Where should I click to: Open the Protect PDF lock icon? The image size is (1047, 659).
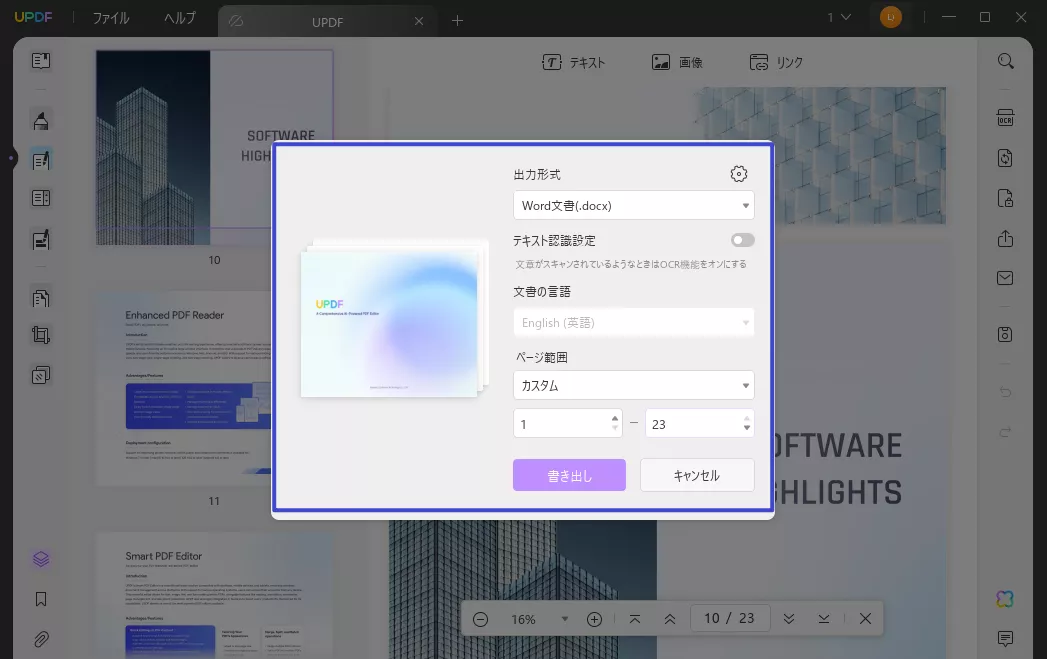[1006, 198]
